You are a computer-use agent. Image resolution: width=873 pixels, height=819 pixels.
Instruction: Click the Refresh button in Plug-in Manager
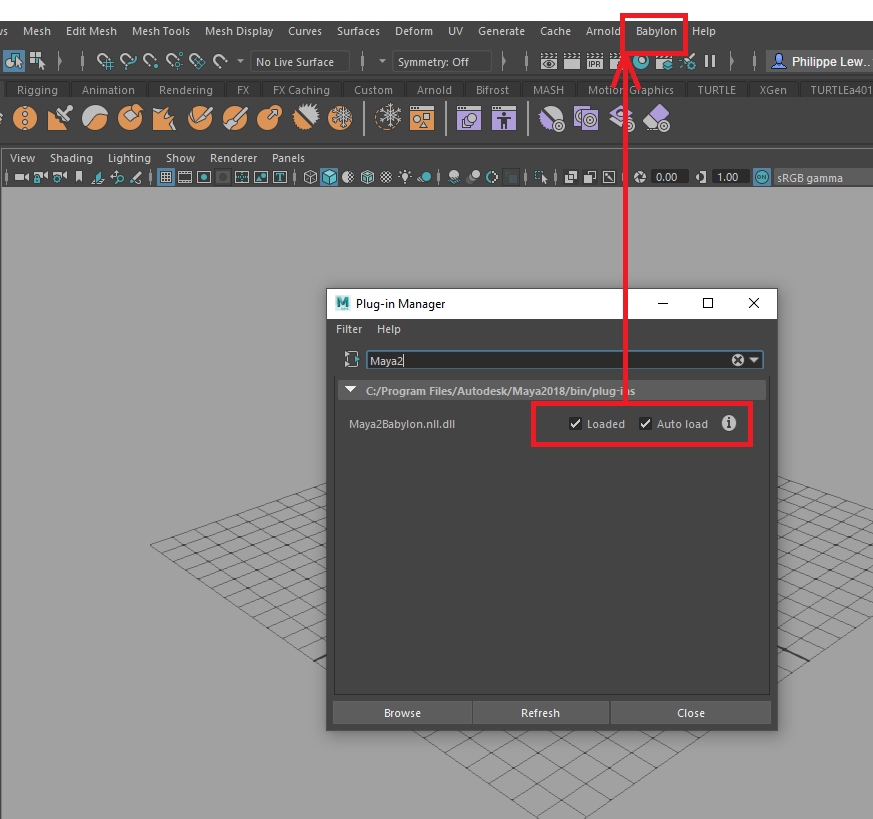(x=541, y=713)
